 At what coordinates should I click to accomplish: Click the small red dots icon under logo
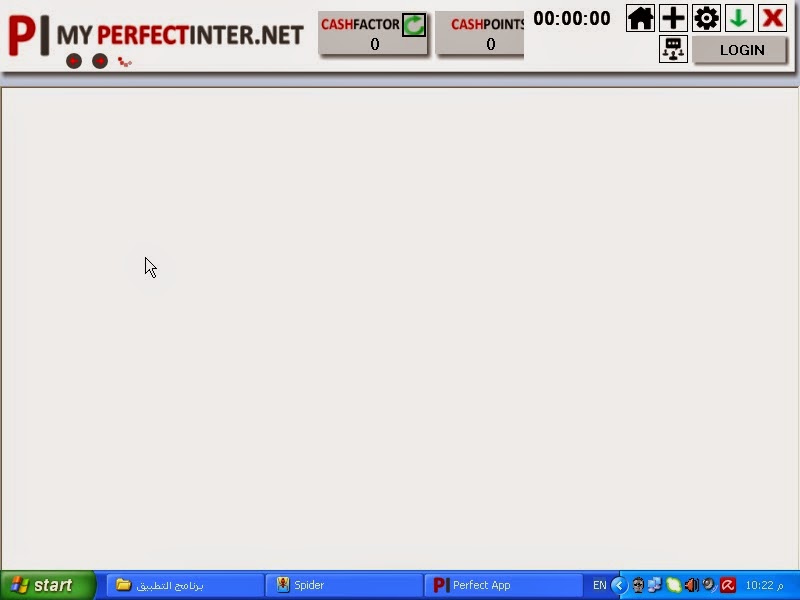tap(124, 62)
